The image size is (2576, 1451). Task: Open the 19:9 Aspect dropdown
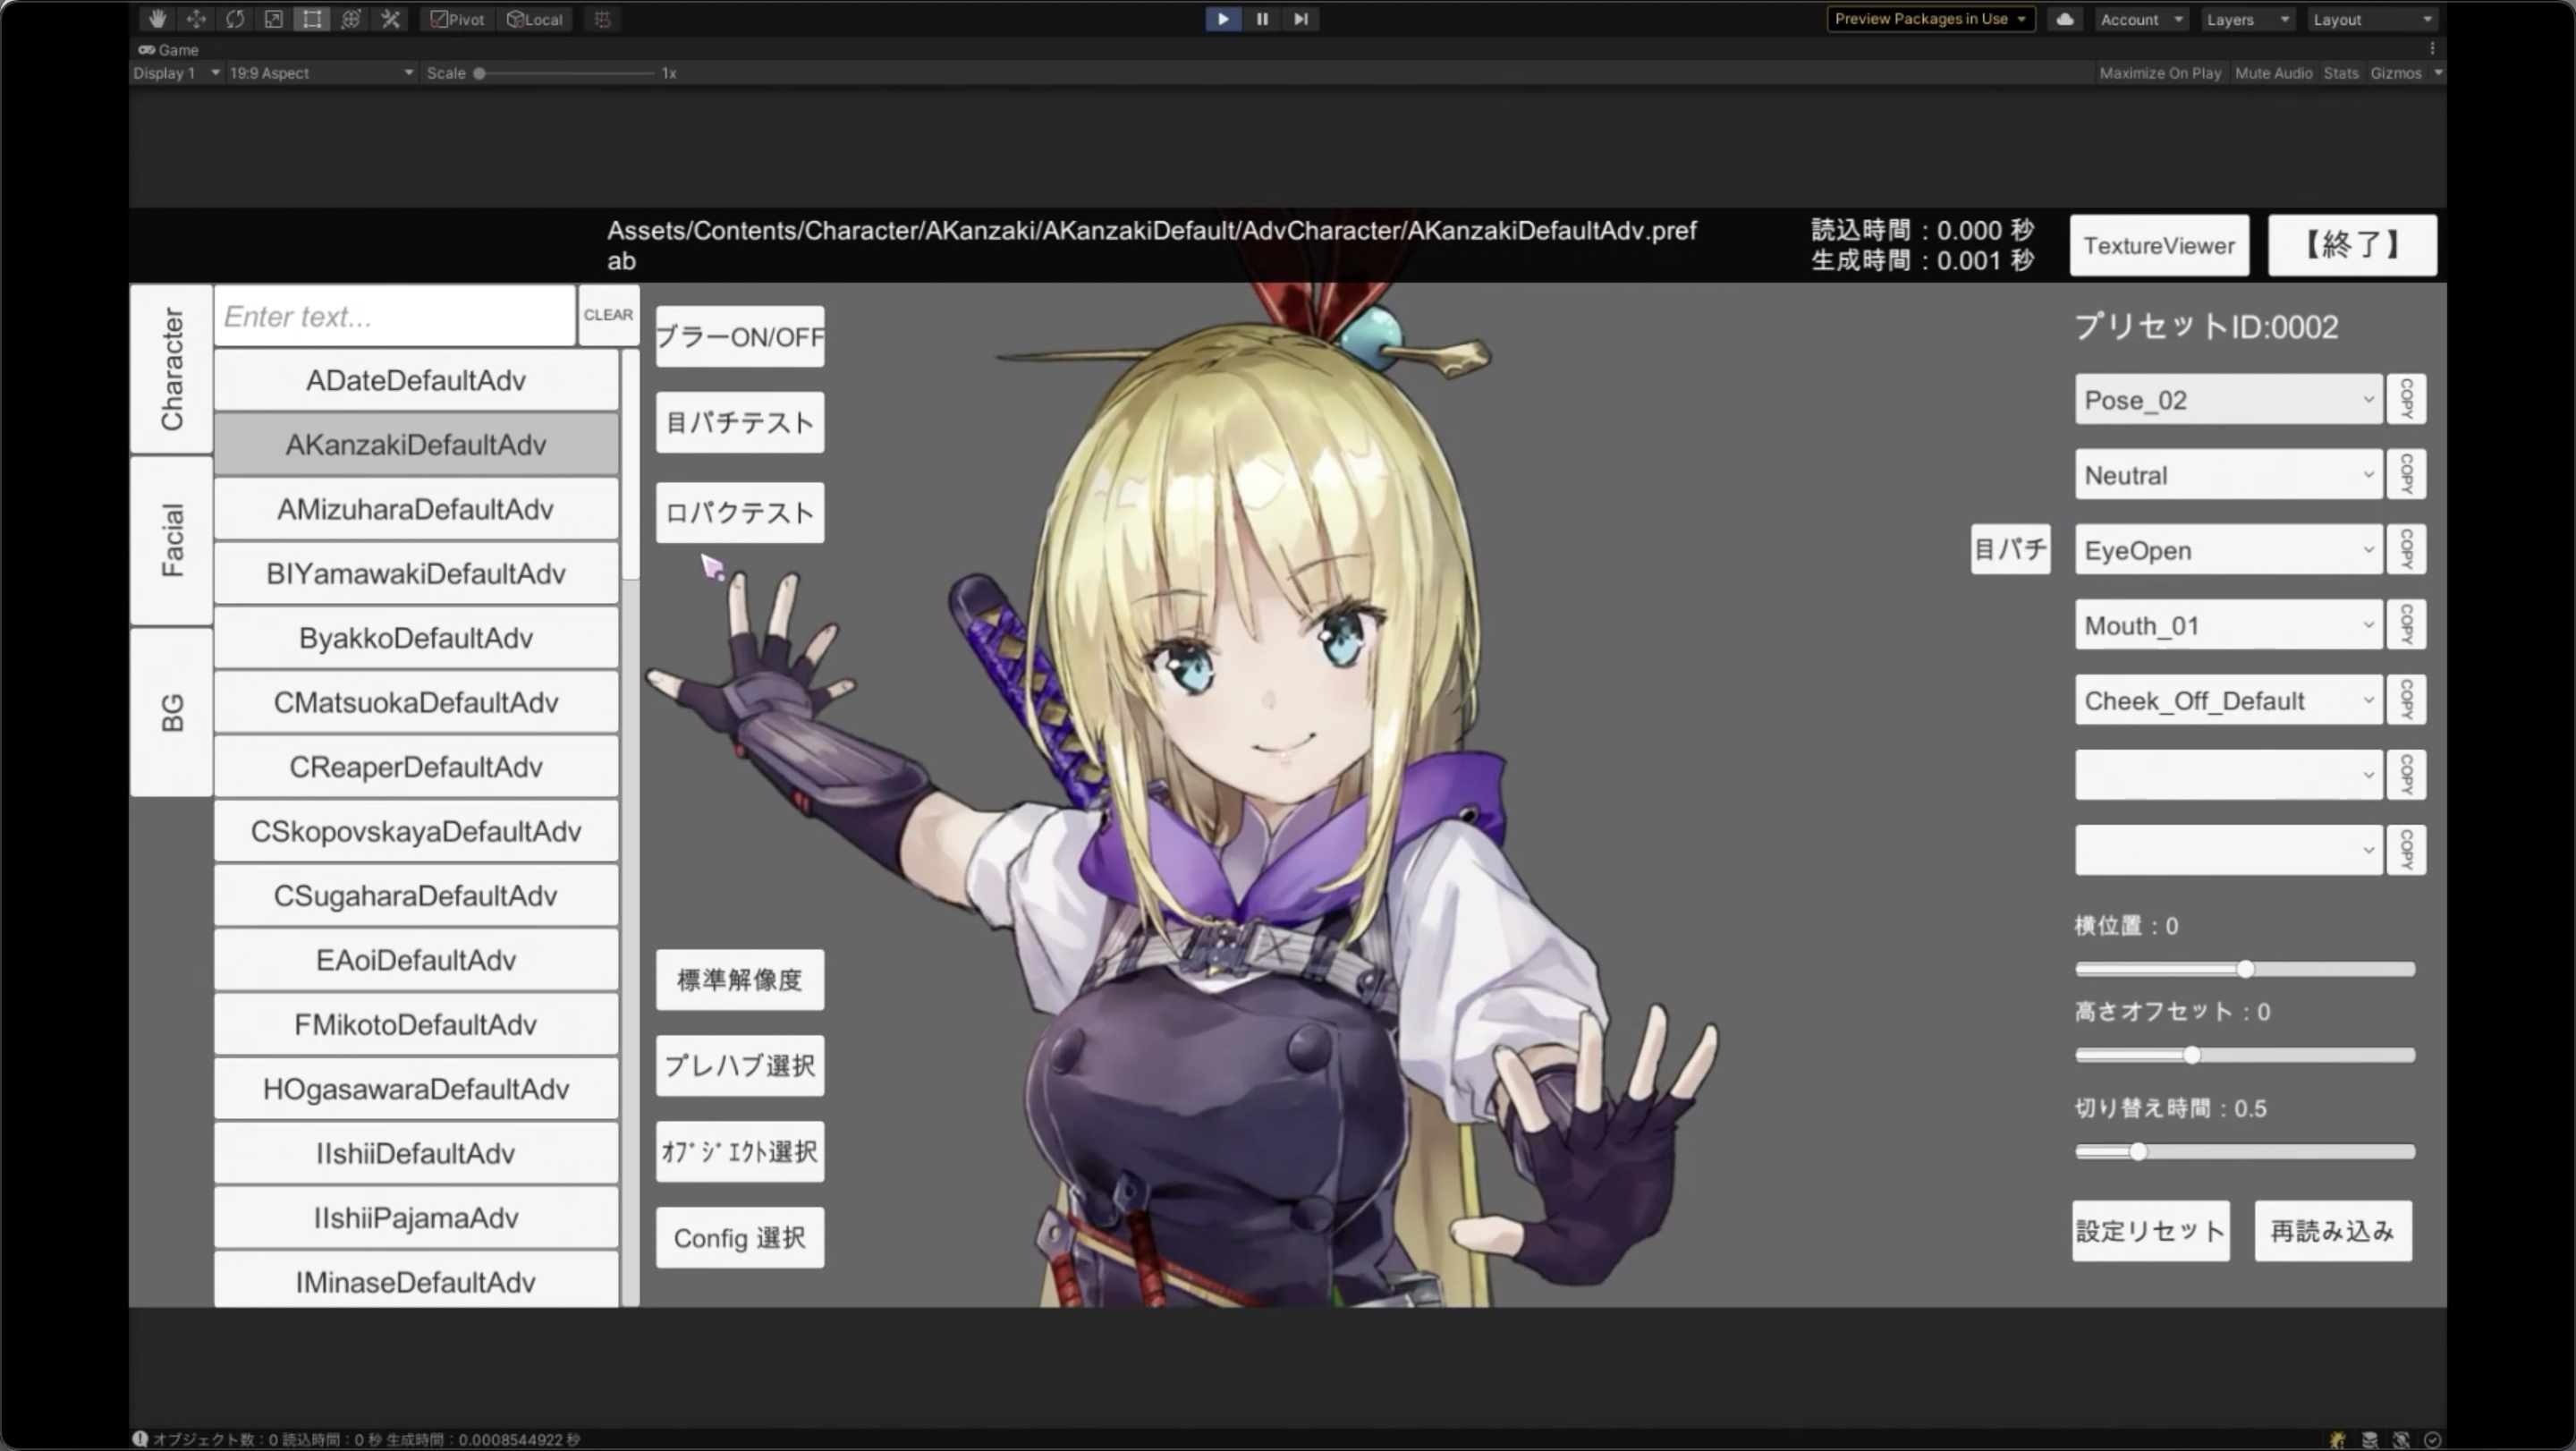click(x=320, y=73)
